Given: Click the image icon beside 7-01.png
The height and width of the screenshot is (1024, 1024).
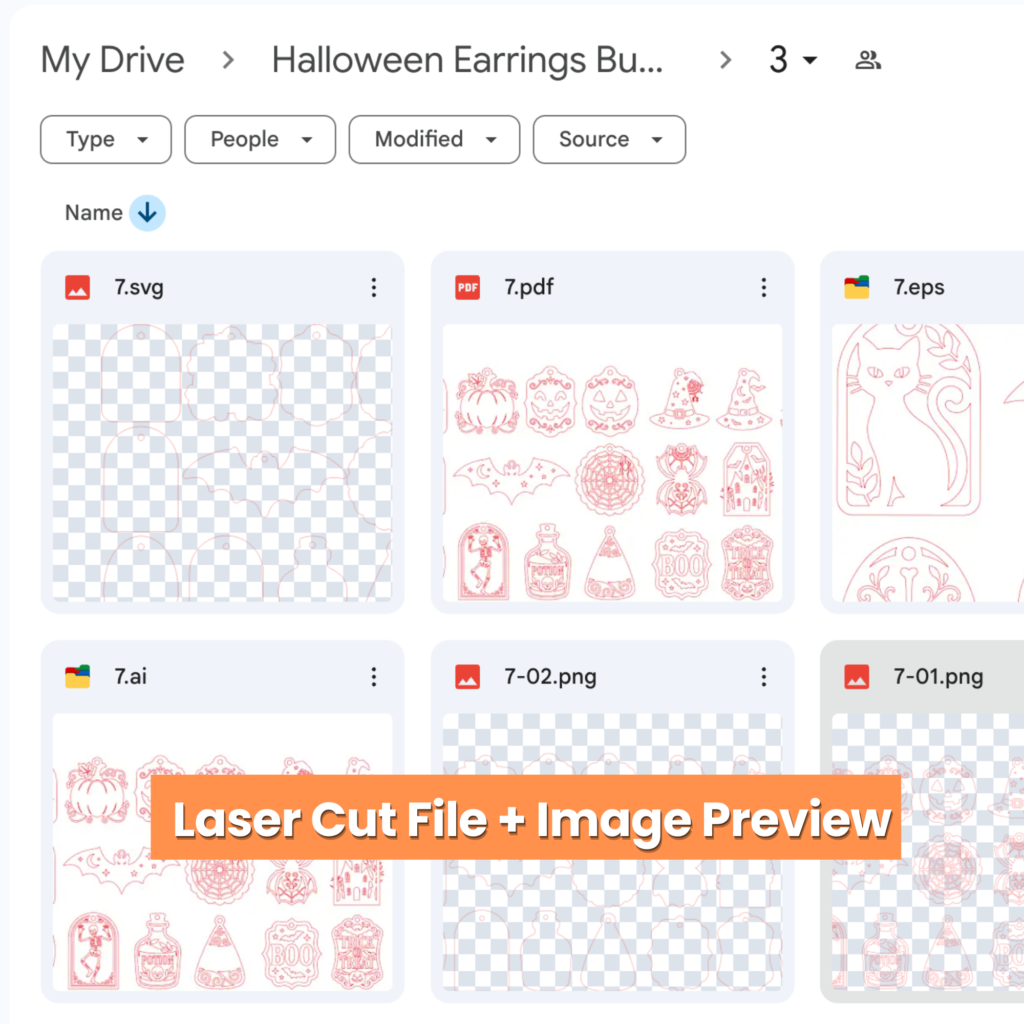Looking at the screenshot, I should coord(857,677).
